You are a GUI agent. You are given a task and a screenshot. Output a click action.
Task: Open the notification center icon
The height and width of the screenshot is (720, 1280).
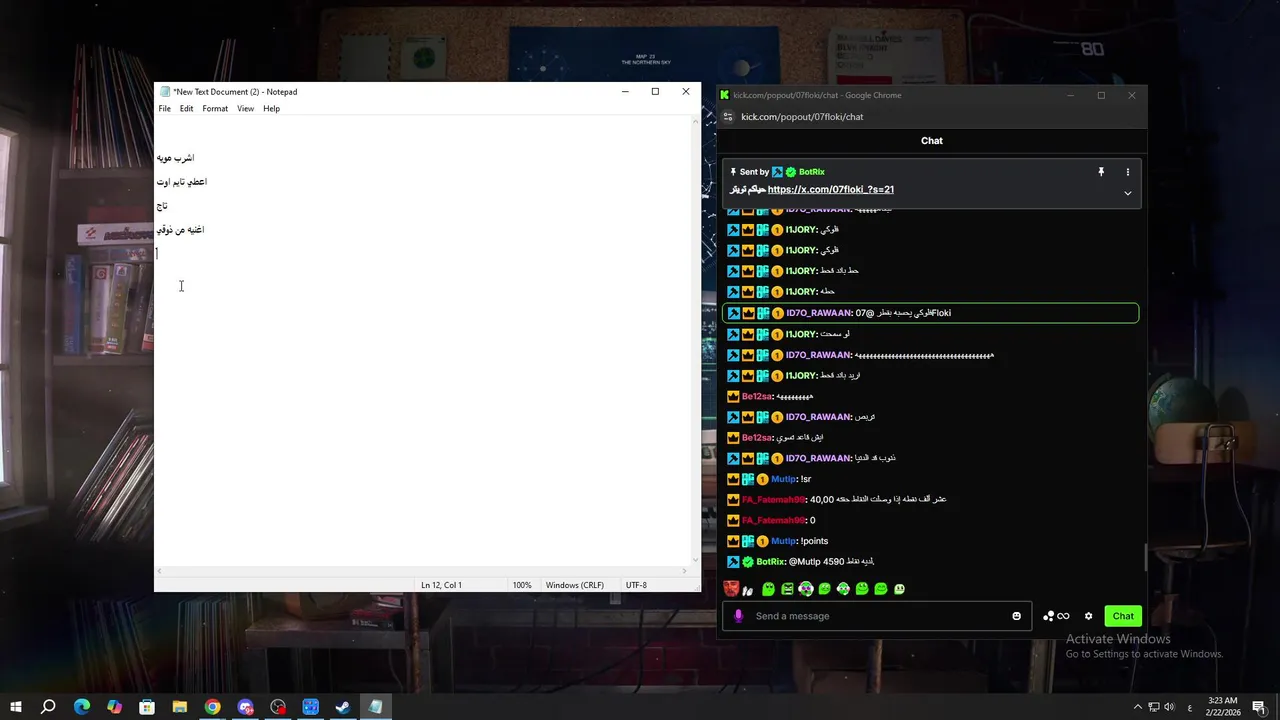1260,707
